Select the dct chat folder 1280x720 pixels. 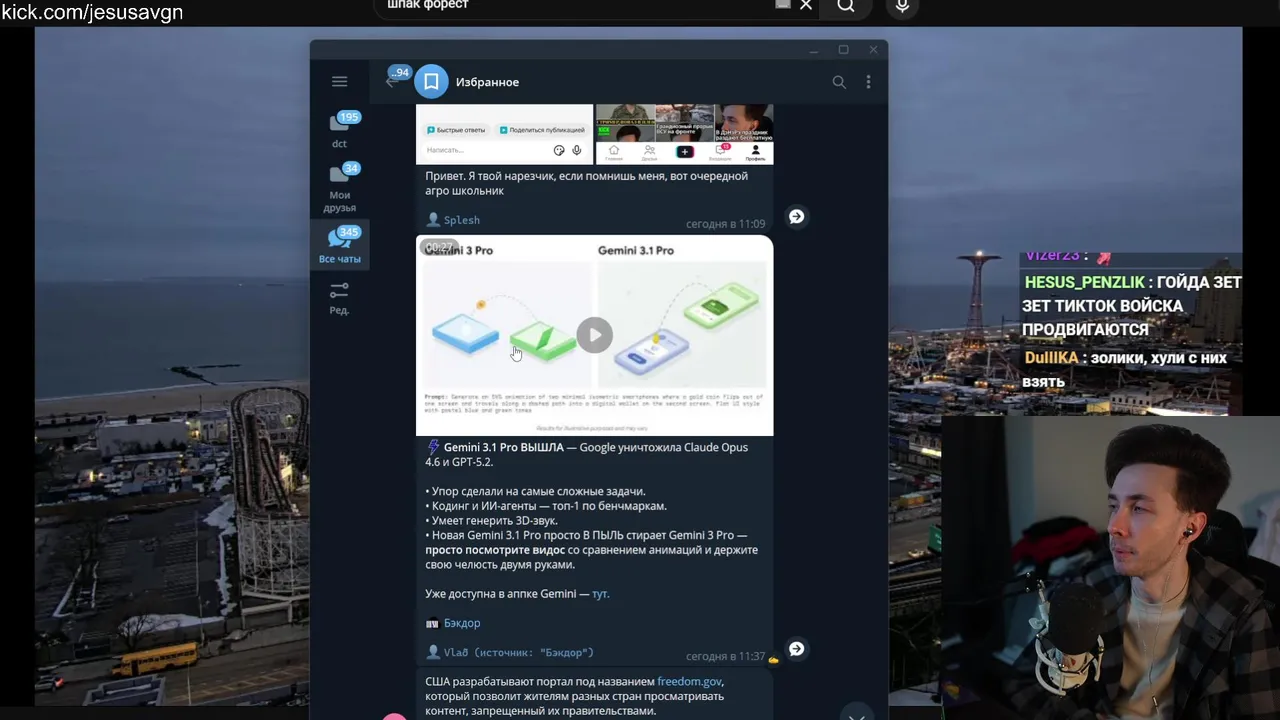click(340, 130)
